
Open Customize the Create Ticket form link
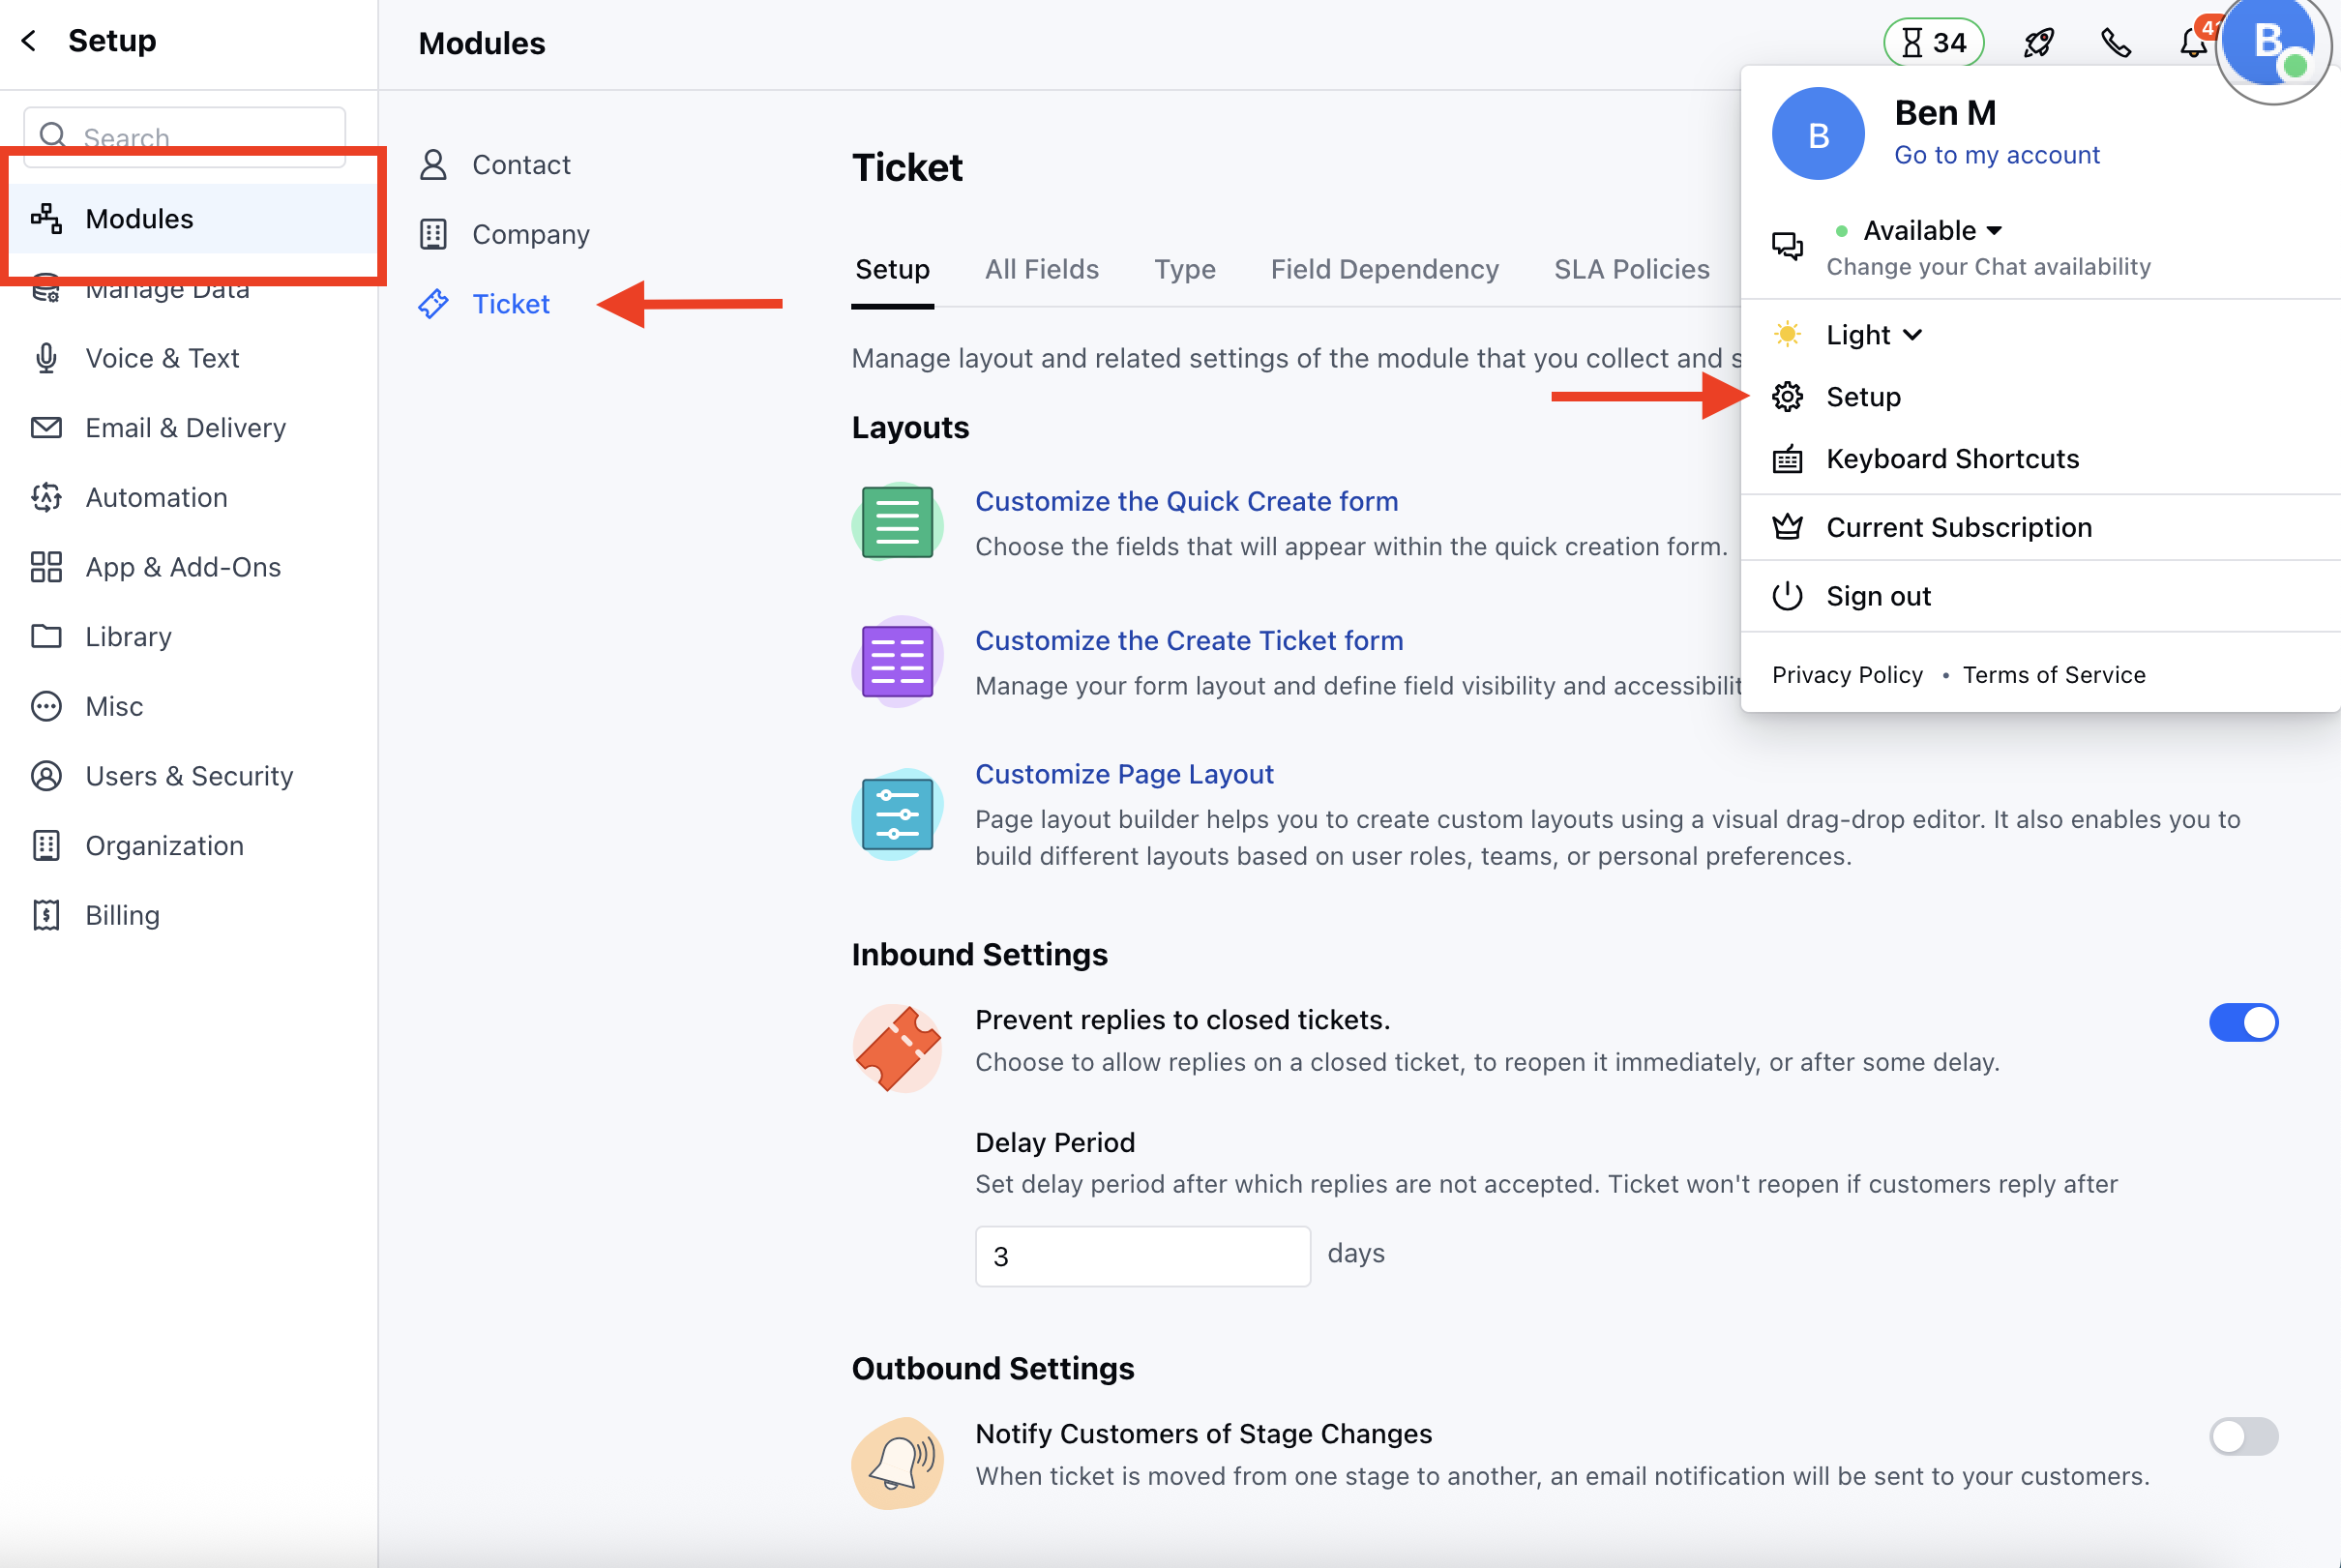pos(1189,640)
